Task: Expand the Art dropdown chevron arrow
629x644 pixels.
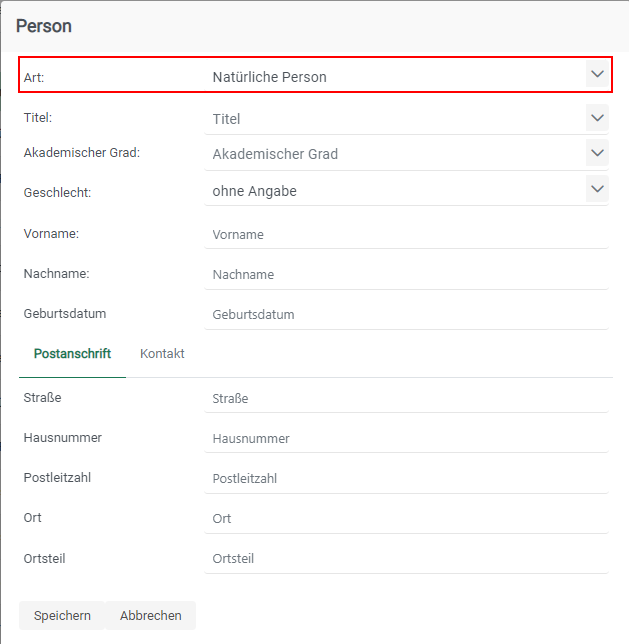Action: tap(597, 75)
